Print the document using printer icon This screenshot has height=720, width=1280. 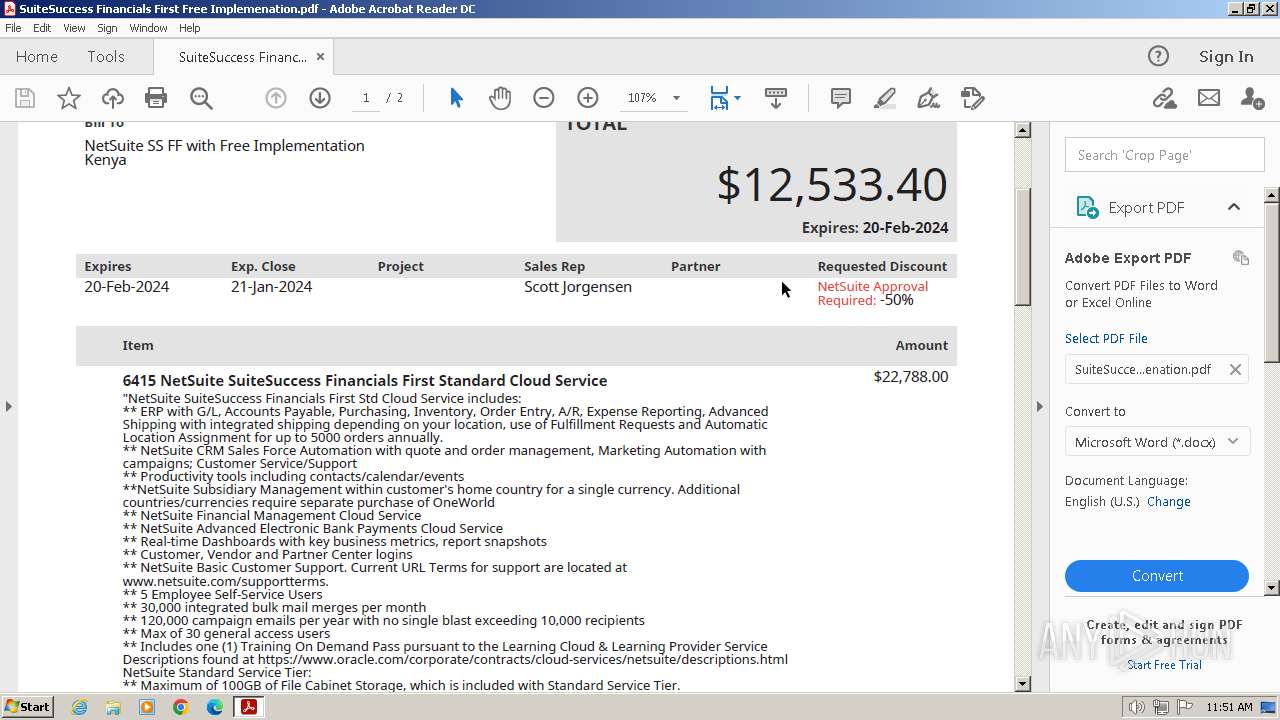click(156, 98)
